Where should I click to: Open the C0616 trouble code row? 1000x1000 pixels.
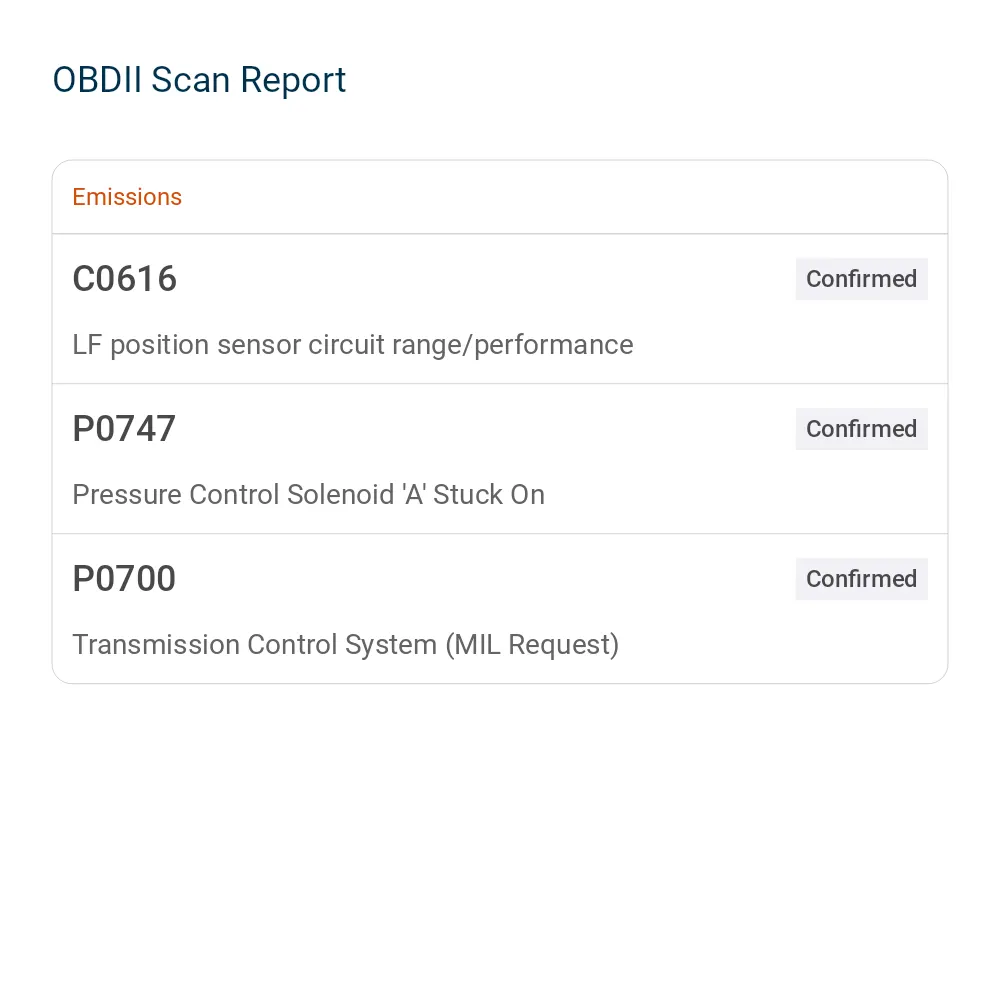click(500, 309)
